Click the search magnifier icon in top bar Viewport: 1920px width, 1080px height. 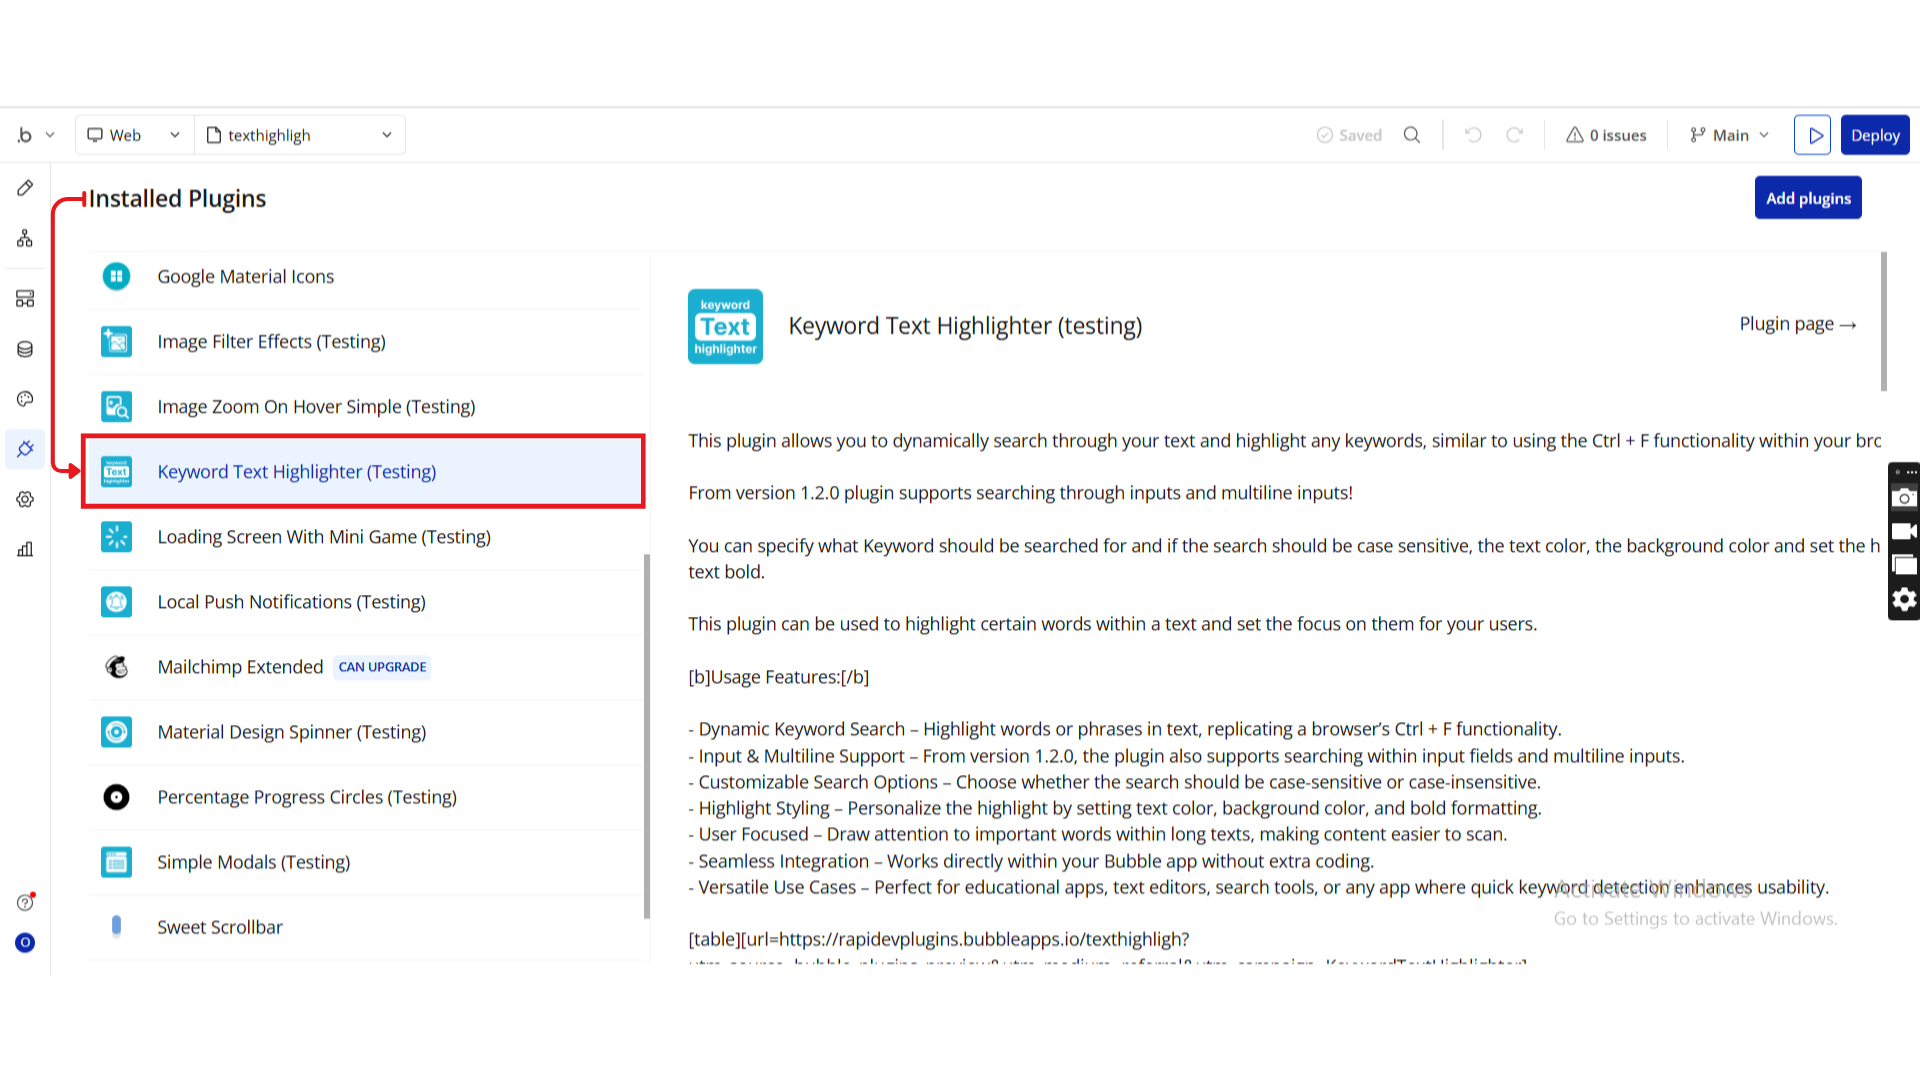click(1411, 135)
